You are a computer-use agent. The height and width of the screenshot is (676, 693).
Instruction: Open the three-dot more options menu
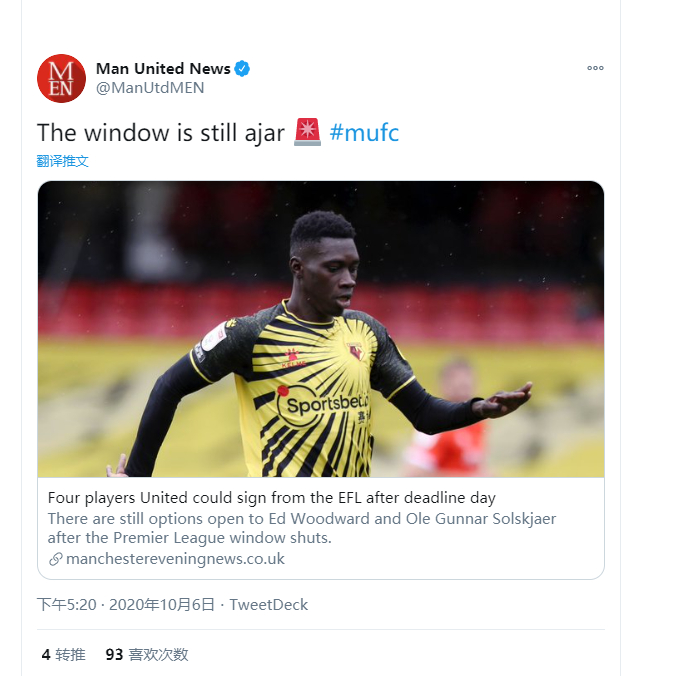click(x=595, y=68)
